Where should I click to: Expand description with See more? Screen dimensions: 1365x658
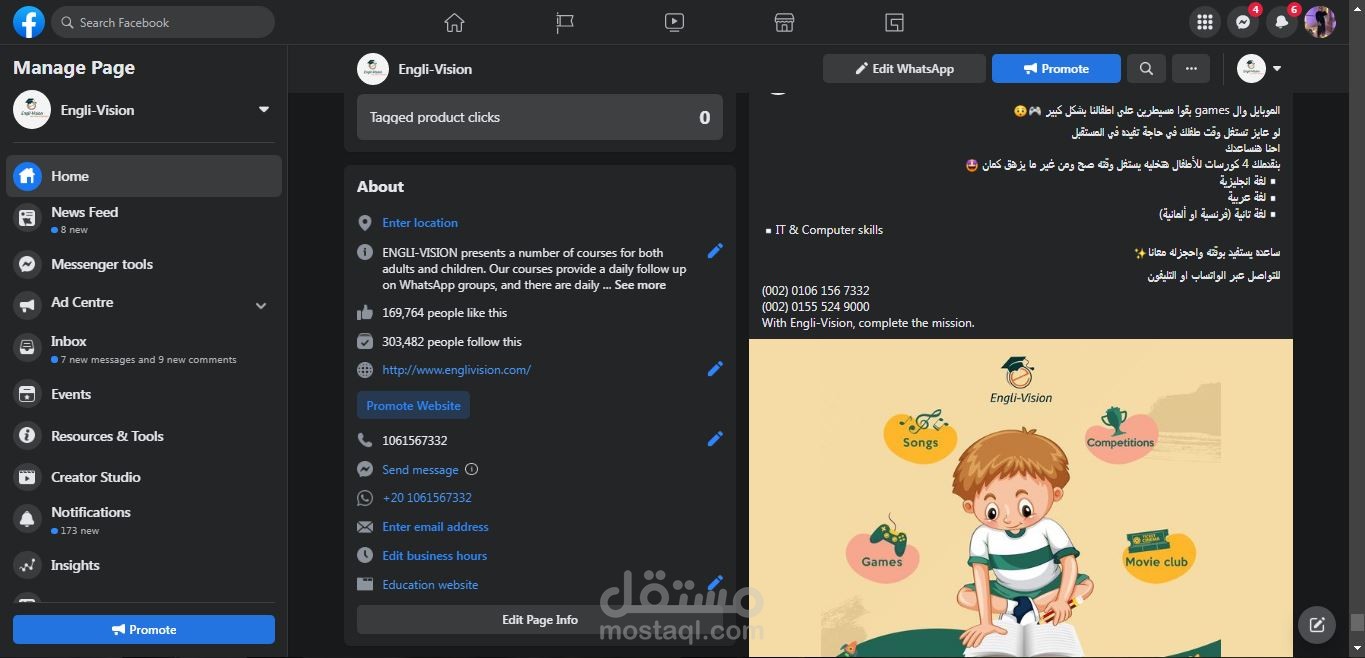(640, 285)
